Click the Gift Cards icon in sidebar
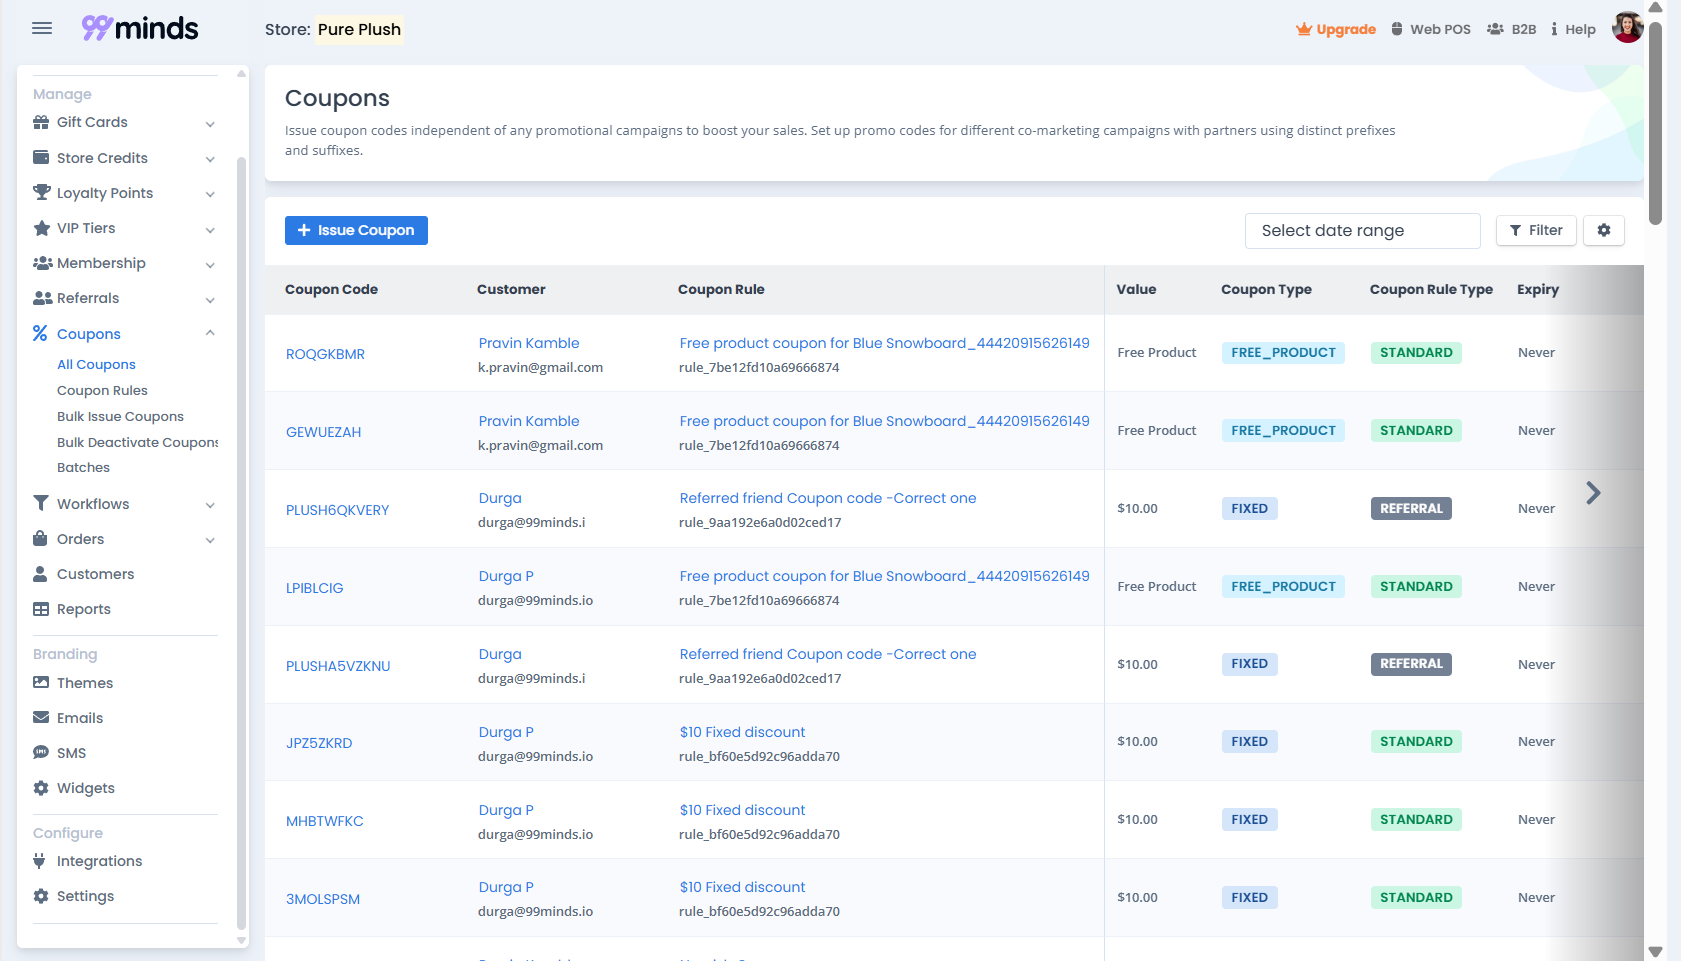 tap(41, 122)
